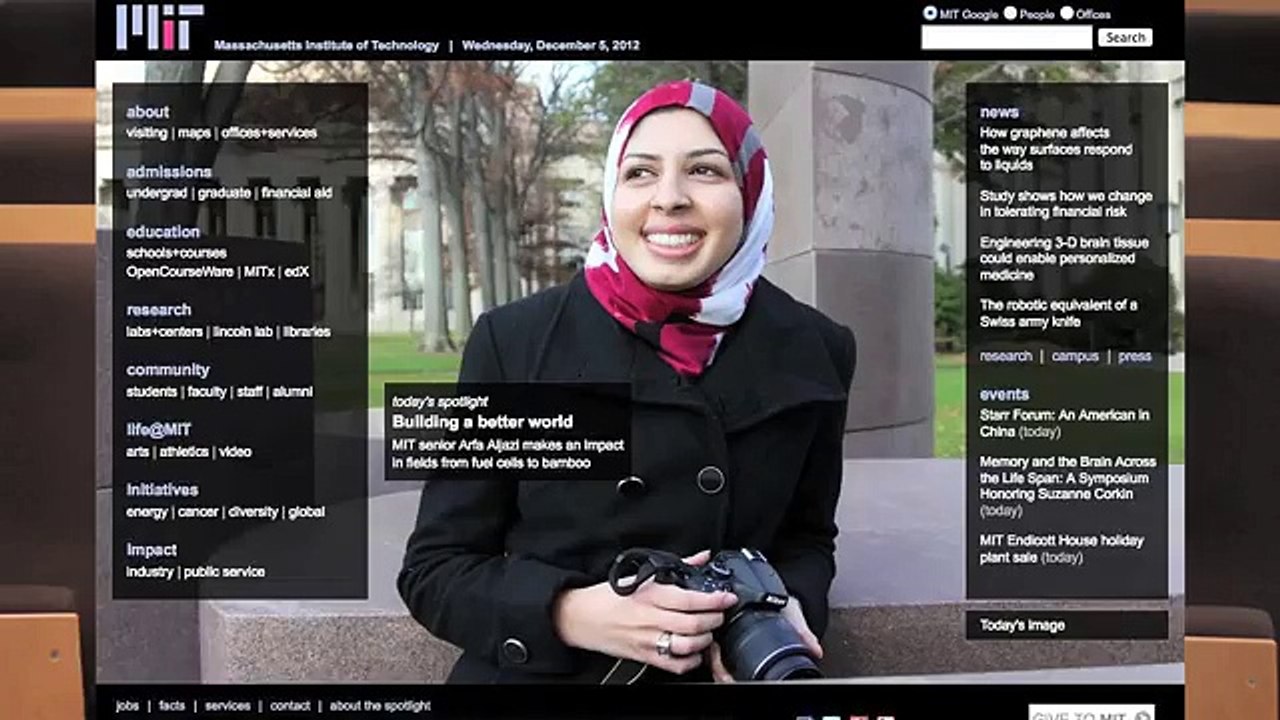Open Today's image
Image resolution: width=1280 pixels, height=720 pixels.
1067,625
